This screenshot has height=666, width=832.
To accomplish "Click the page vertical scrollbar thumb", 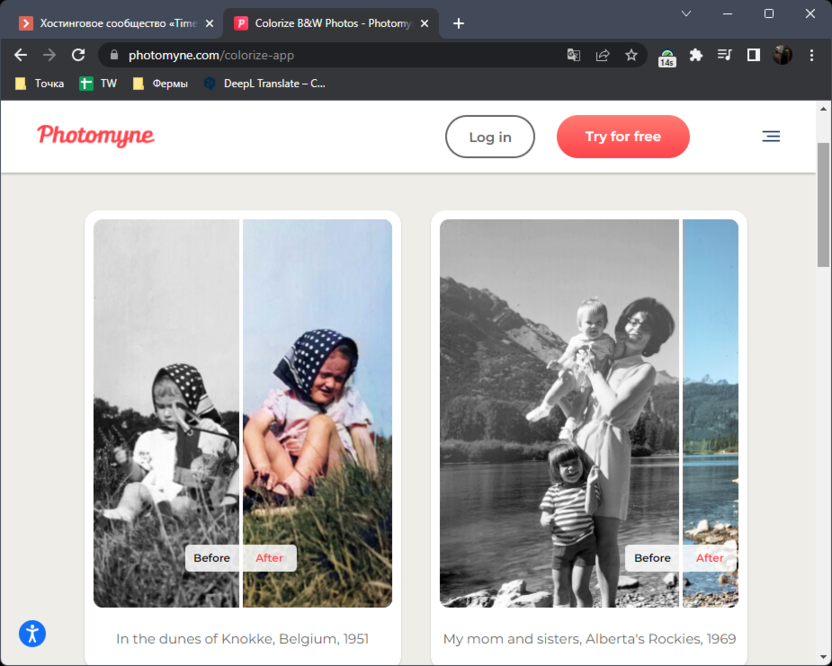I will pos(824,204).
